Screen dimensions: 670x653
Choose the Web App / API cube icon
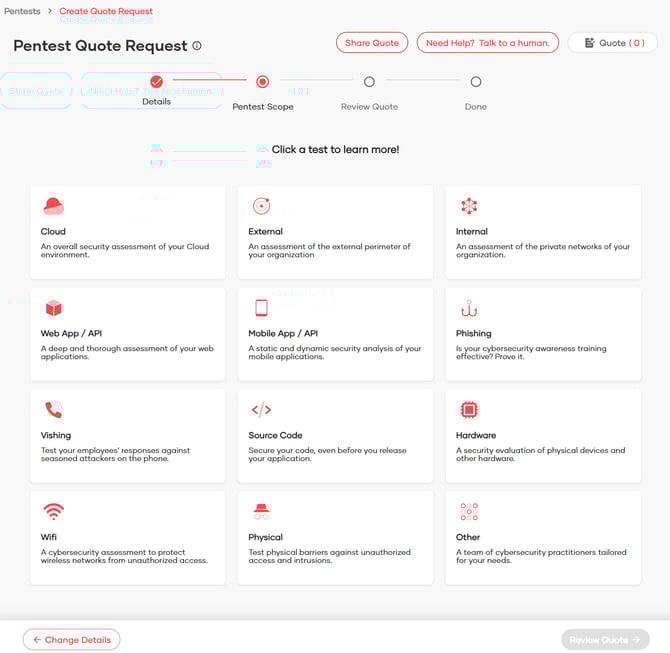click(x=53, y=308)
